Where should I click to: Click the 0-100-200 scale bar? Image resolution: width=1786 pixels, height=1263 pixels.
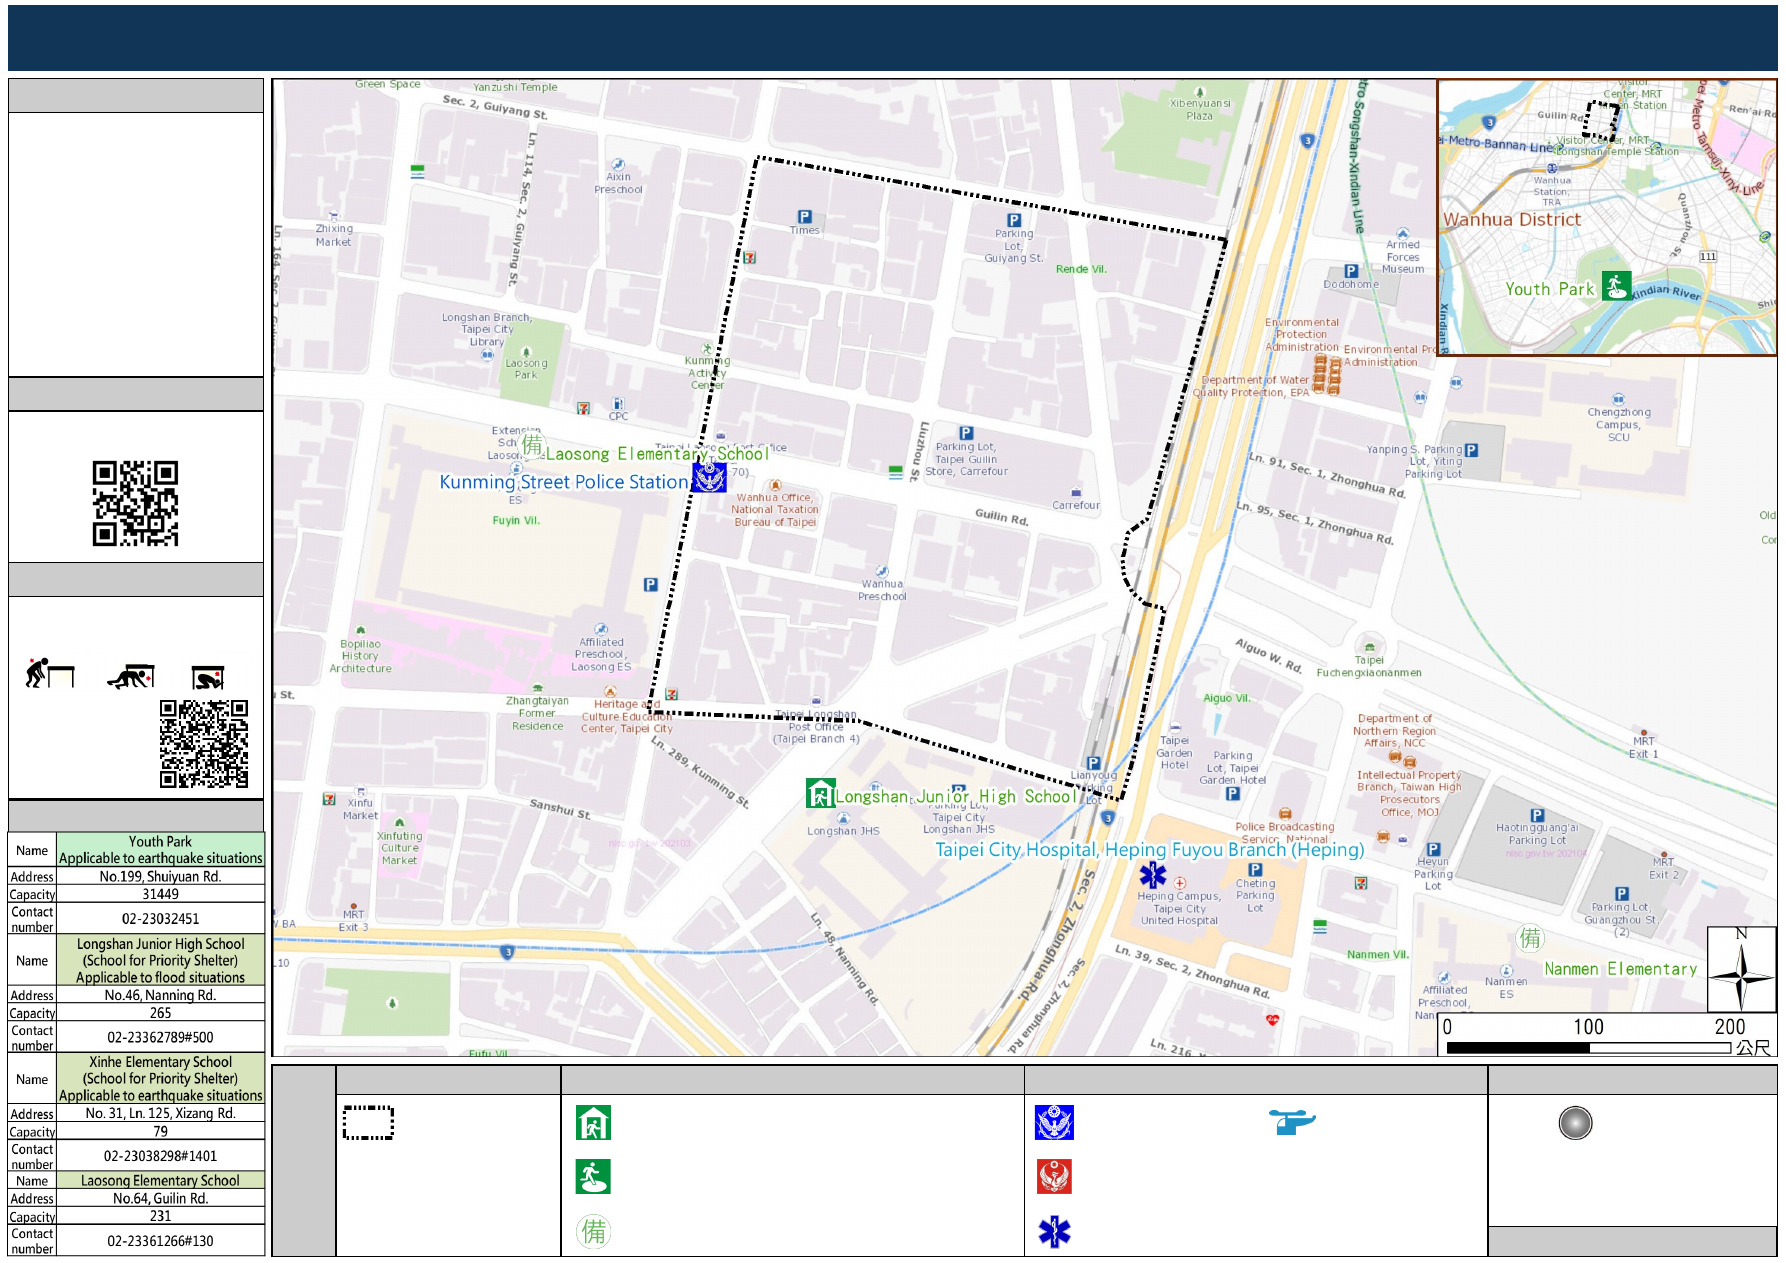point(1590,1047)
